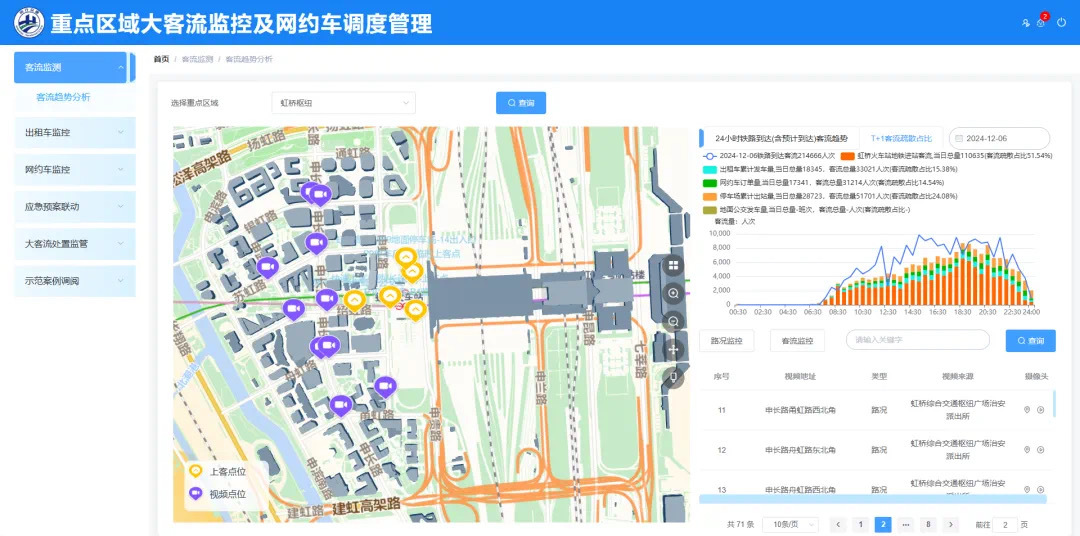
Task: Select the 路况监控 filter tab
Action: click(727, 340)
